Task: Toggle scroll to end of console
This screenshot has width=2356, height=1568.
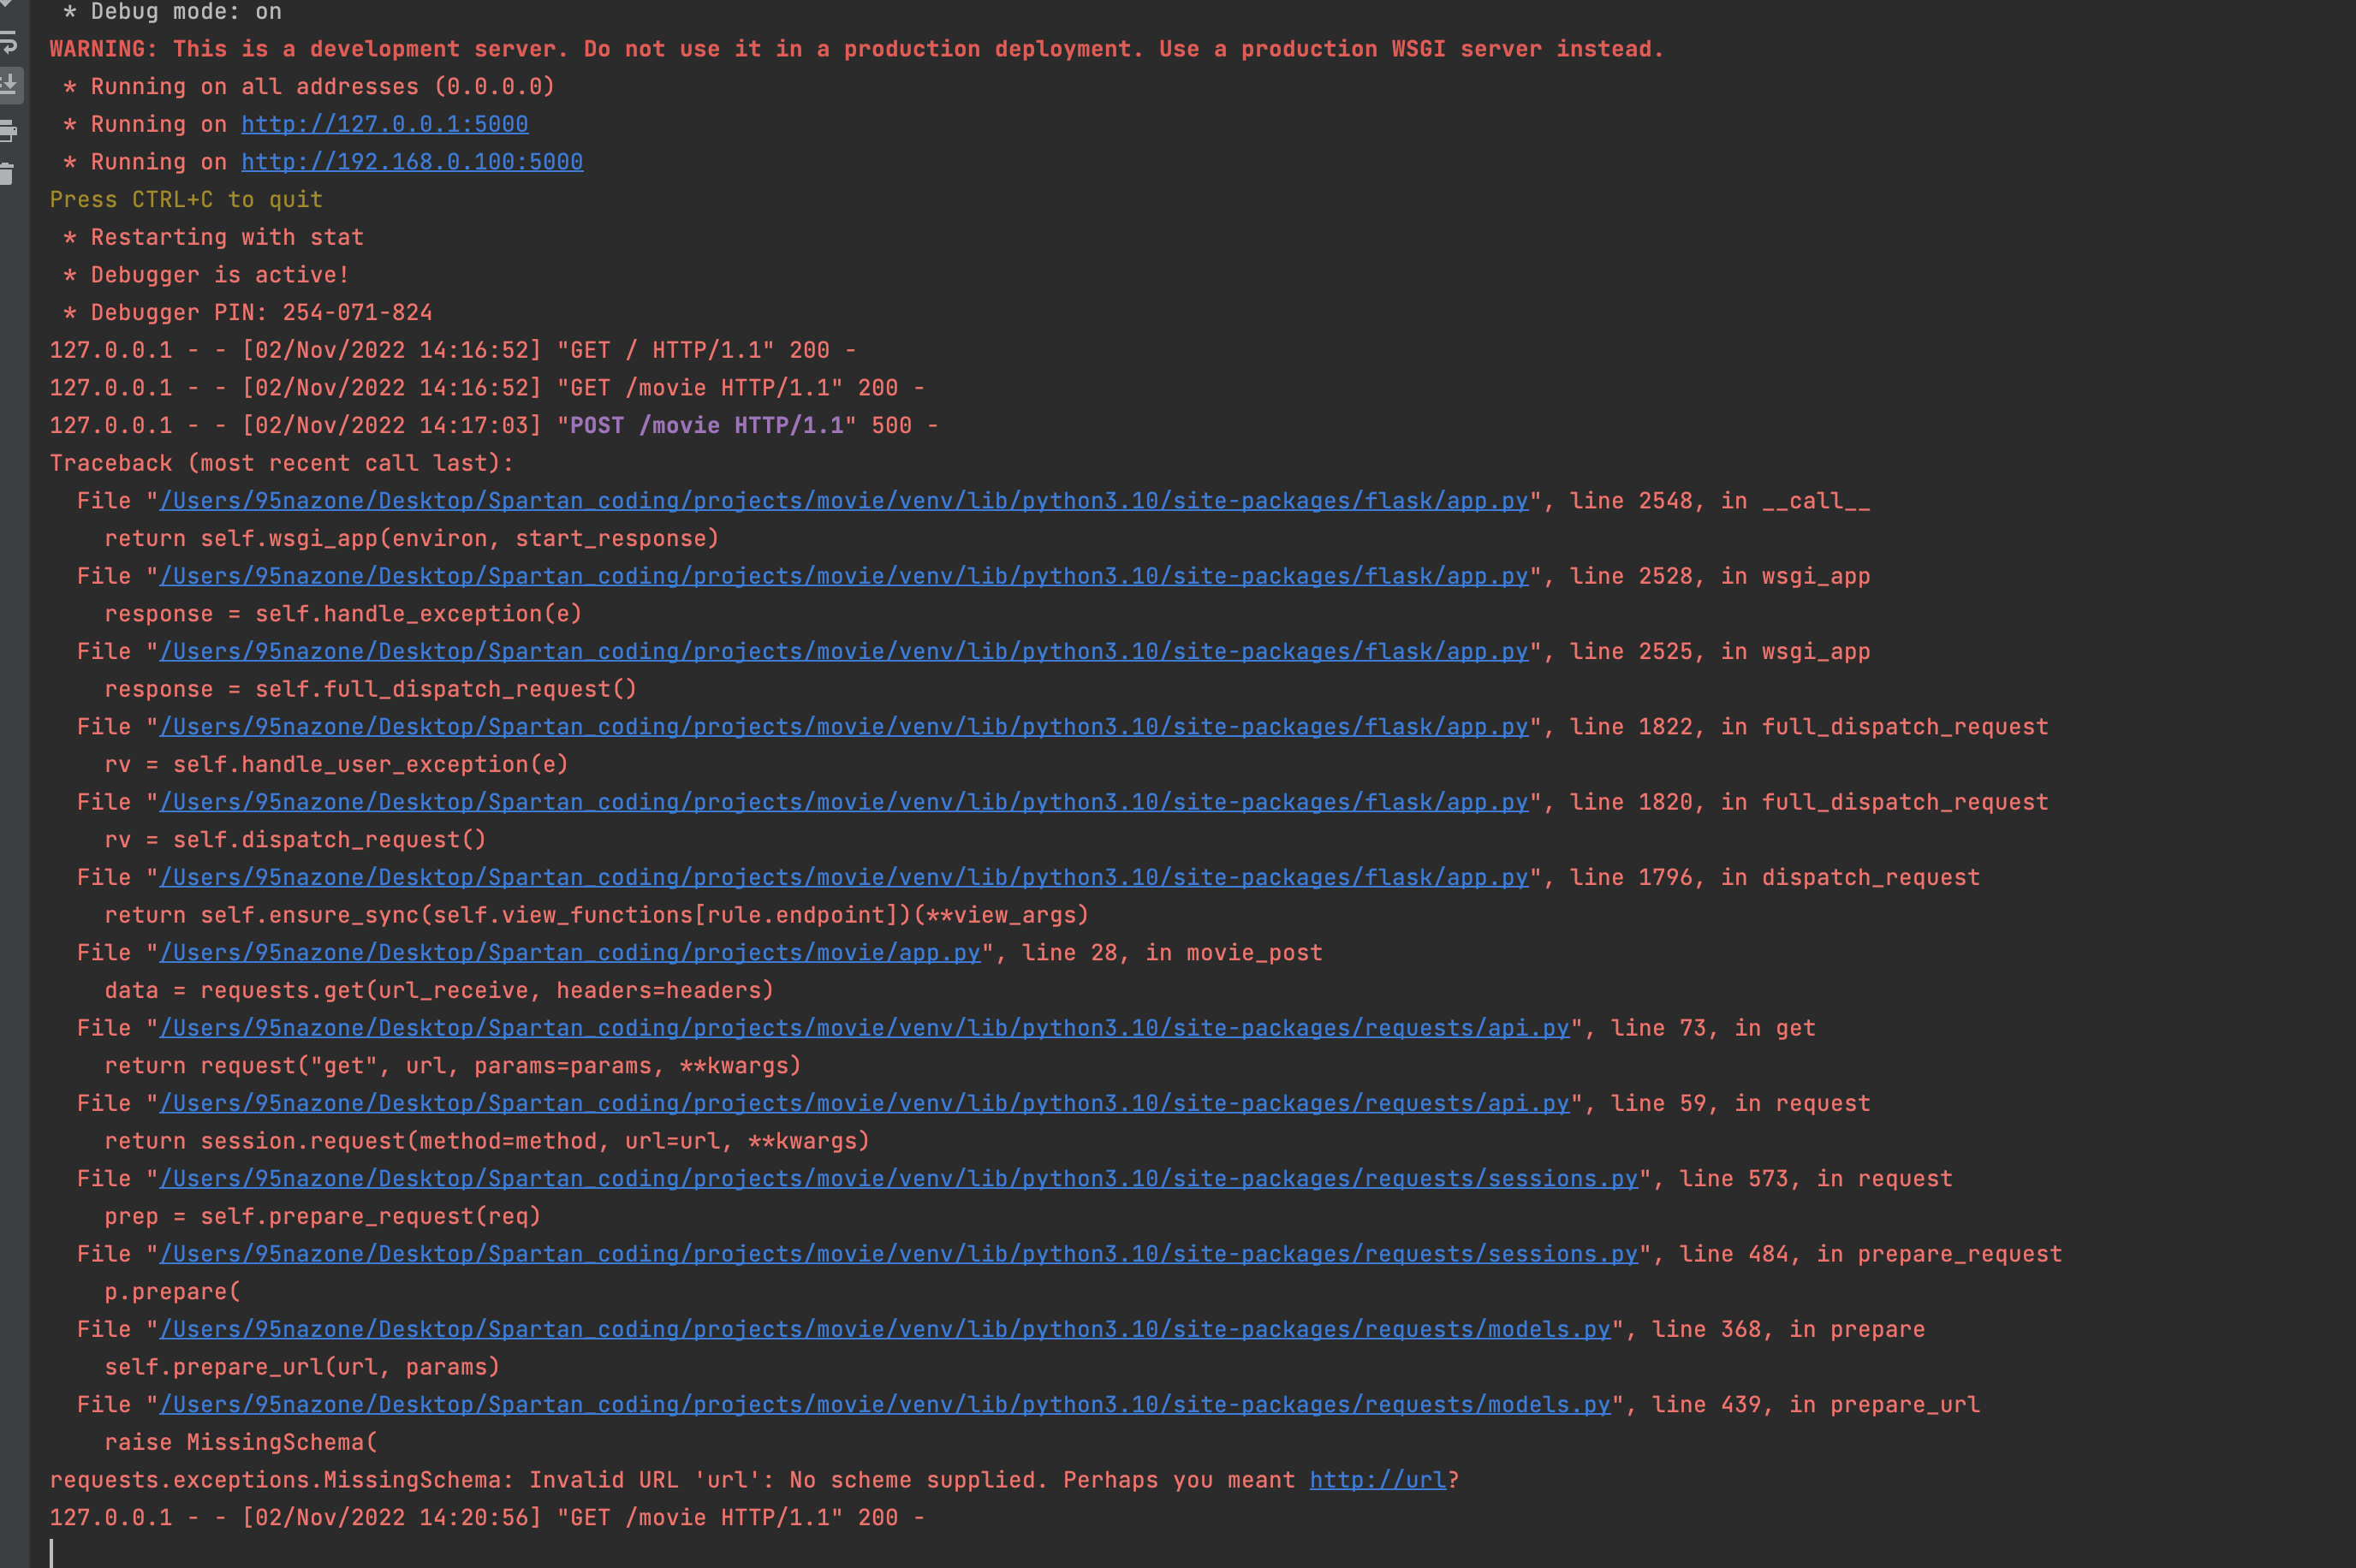Action: coord(8,85)
